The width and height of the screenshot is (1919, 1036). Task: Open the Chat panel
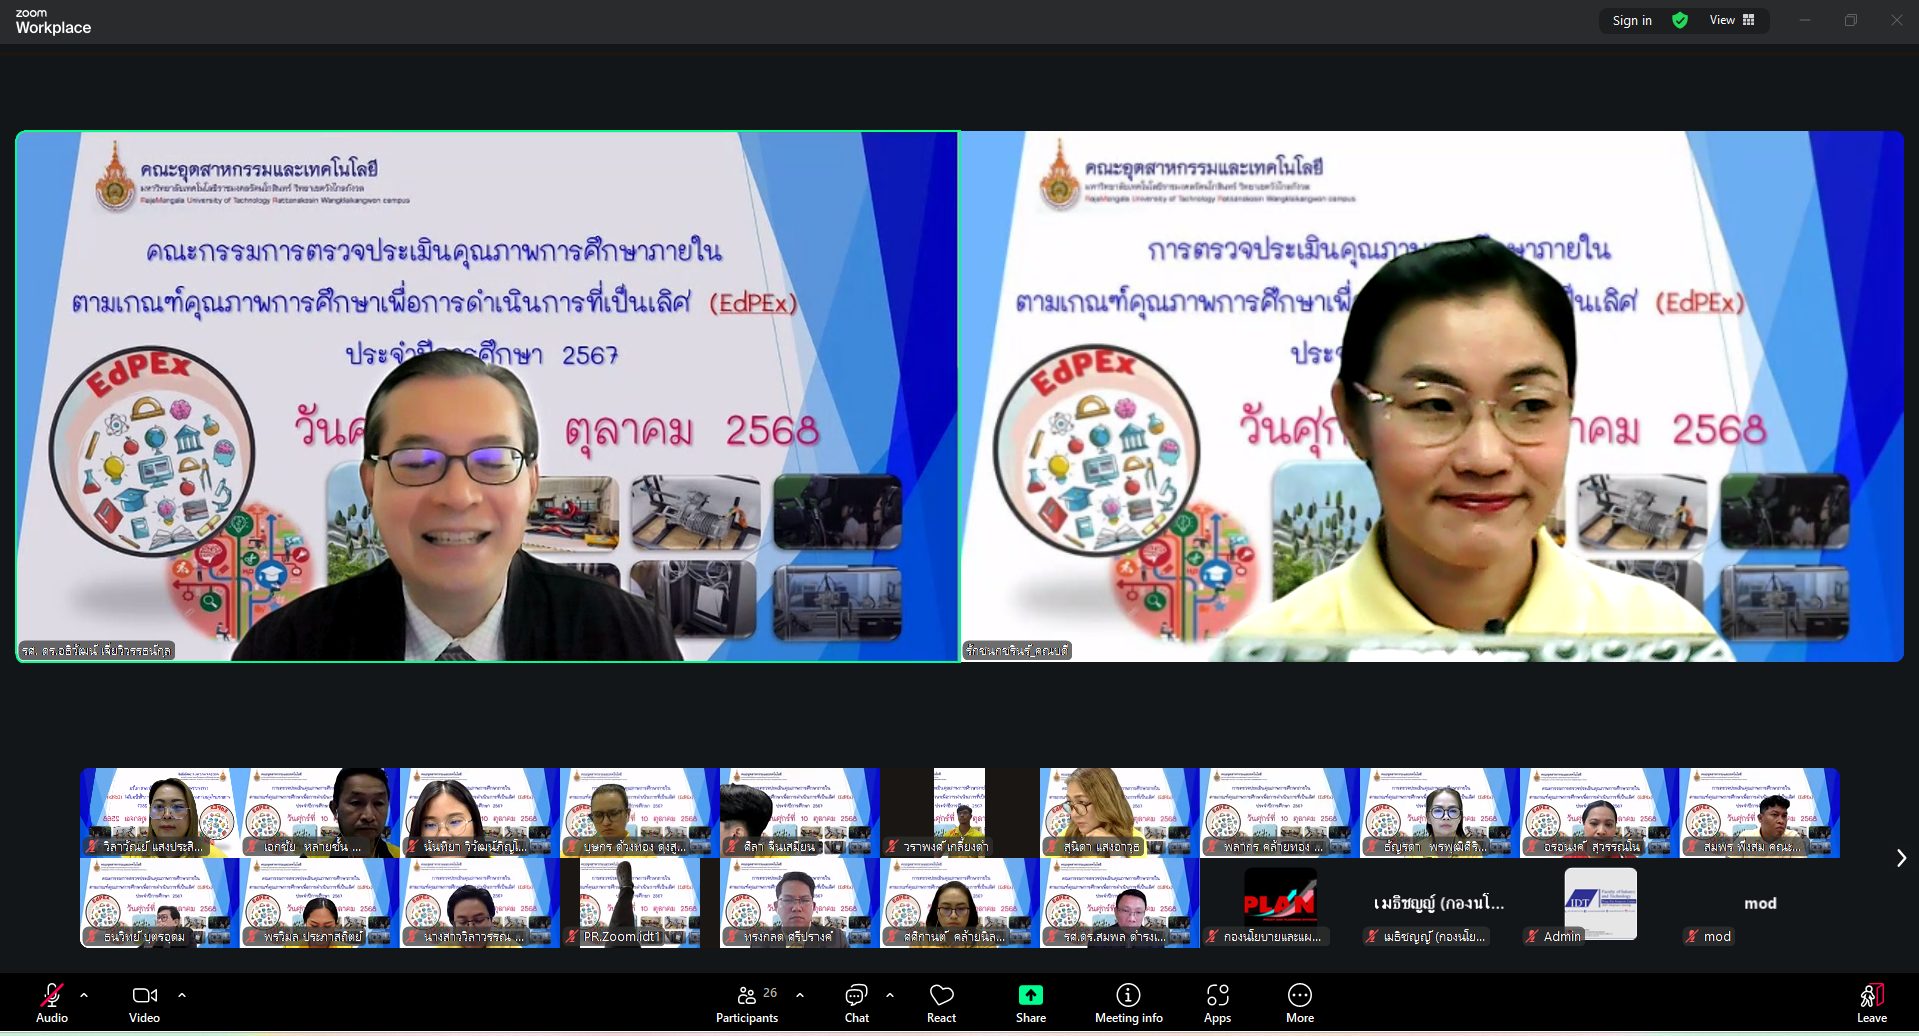[x=856, y=1002]
